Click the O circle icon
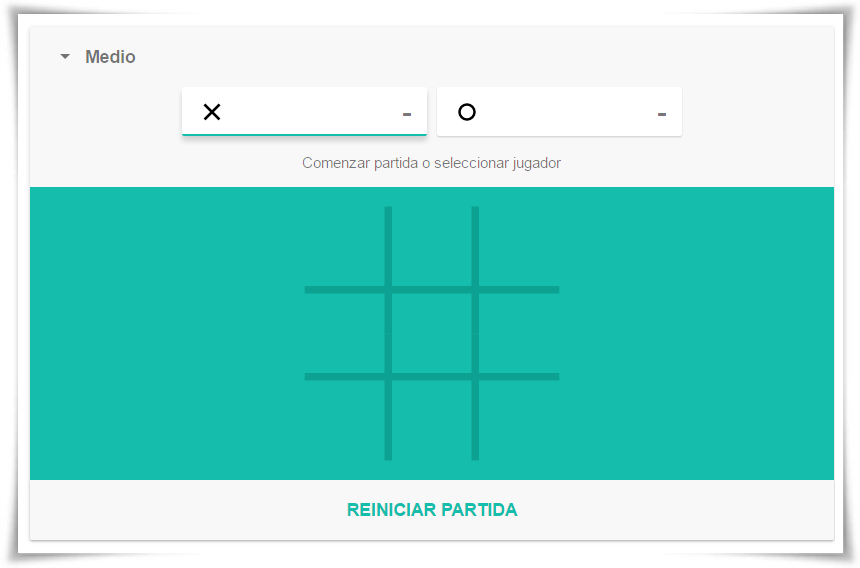The image size is (860, 568). [x=467, y=112]
